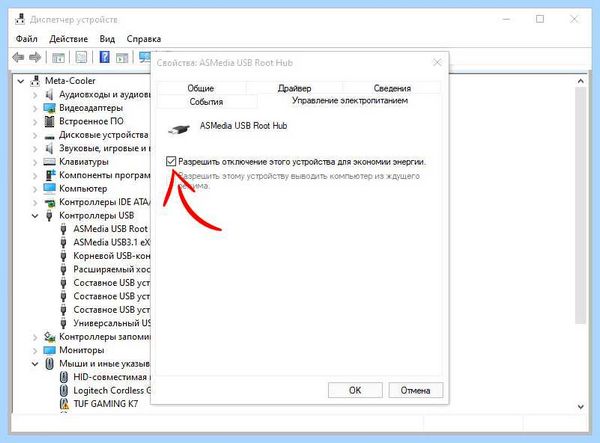Click the blue Help question mark toolbar icon
The height and width of the screenshot is (443, 600).
(x=104, y=57)
